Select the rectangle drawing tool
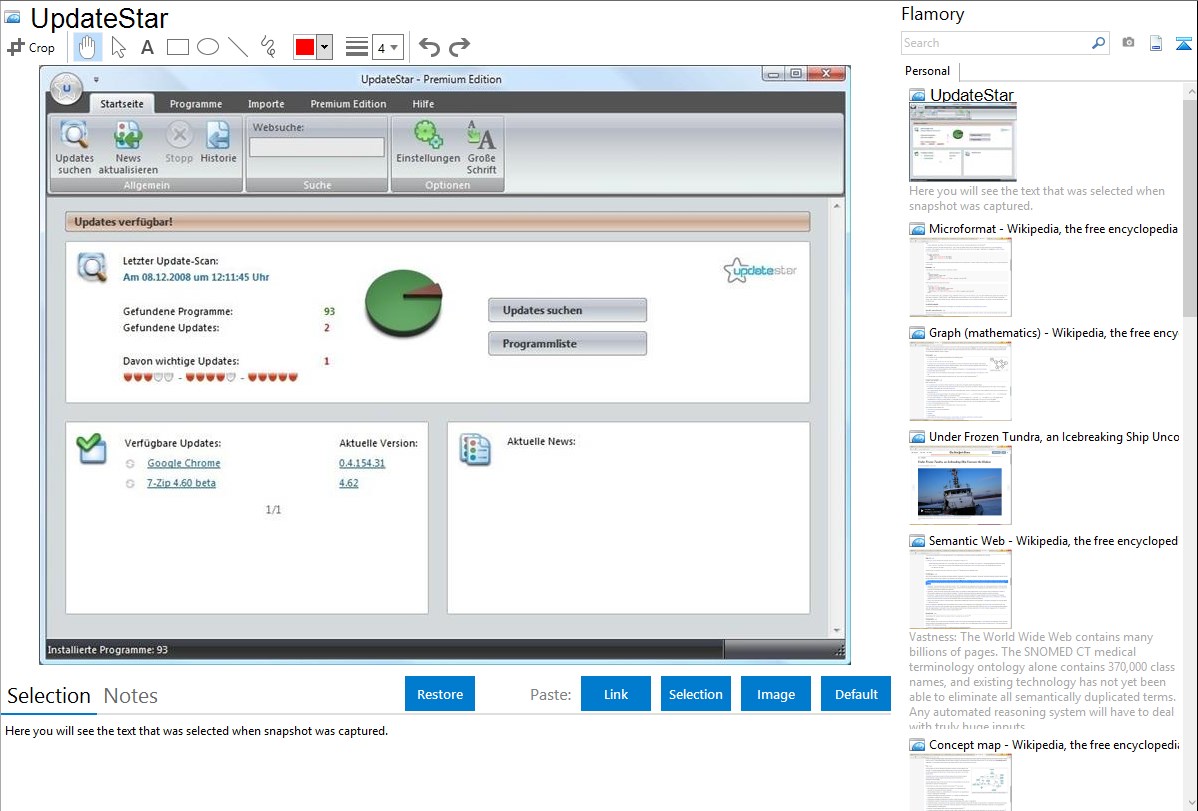The height and width of the screenshot is (811, 1198). pyautogui.click(x=177, y=47)
